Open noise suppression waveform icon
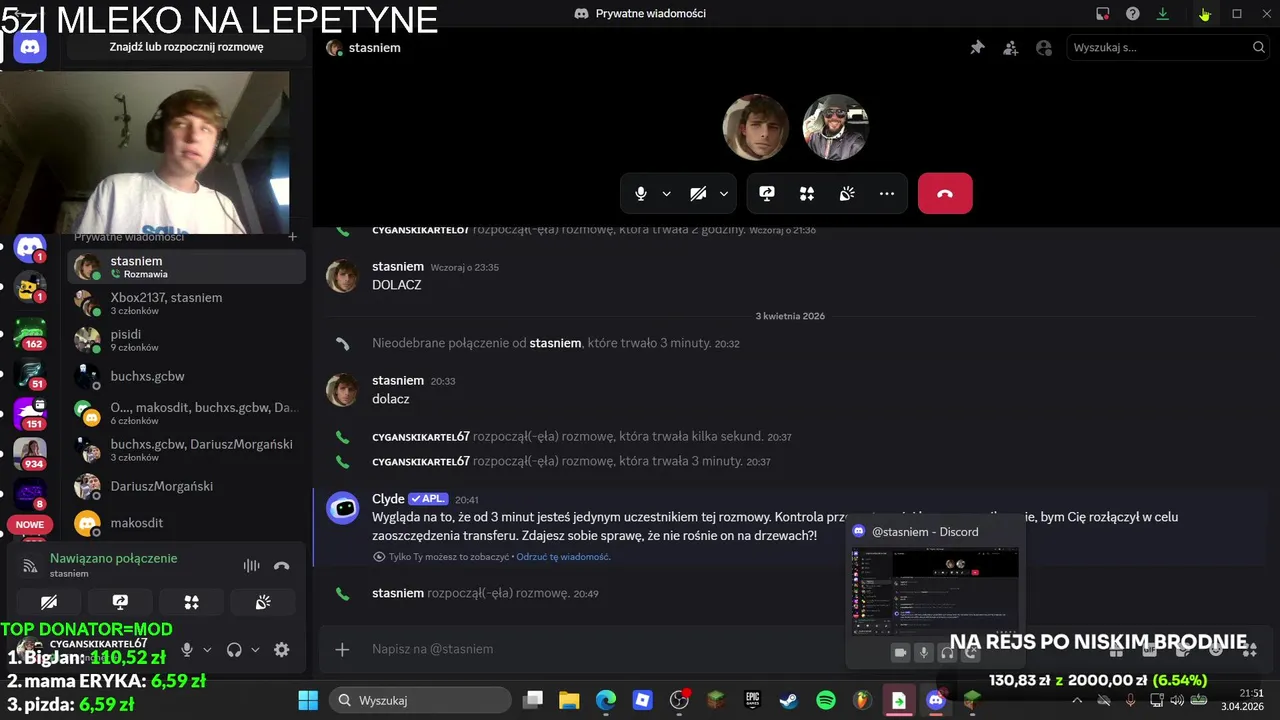 pos(251,565)
